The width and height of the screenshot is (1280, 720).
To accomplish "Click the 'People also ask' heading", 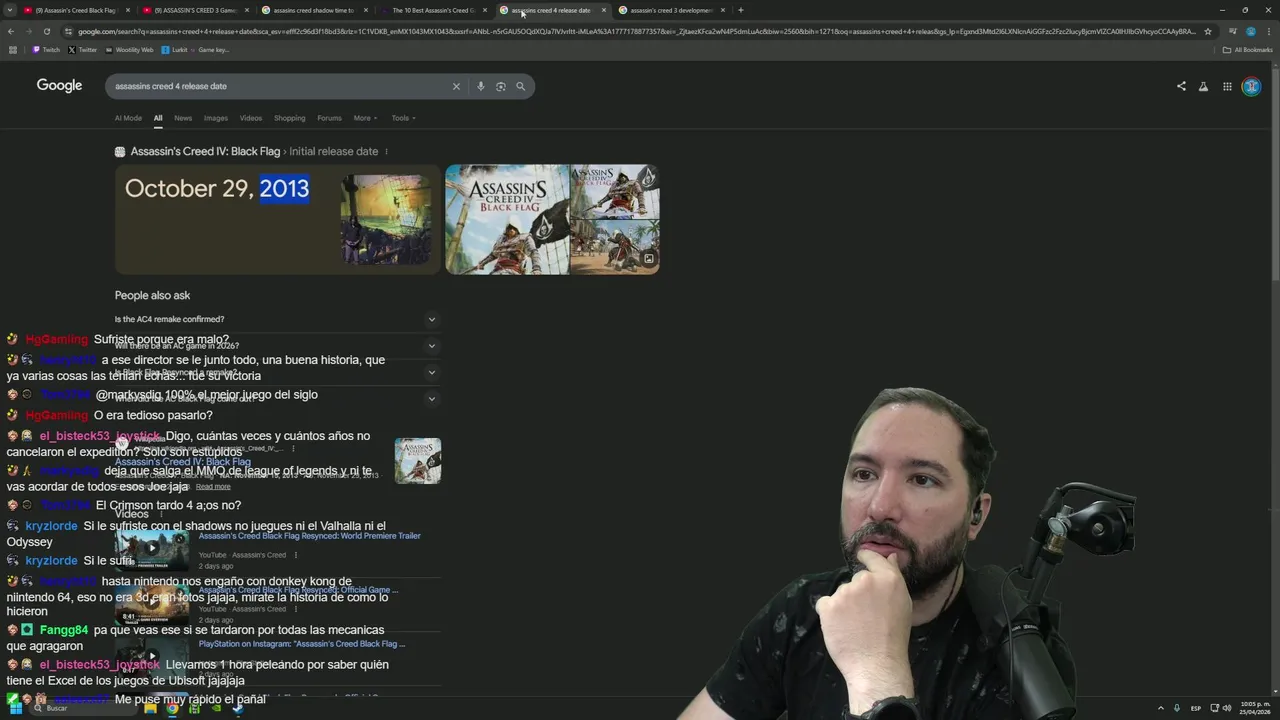I will [x=152, y=295].
